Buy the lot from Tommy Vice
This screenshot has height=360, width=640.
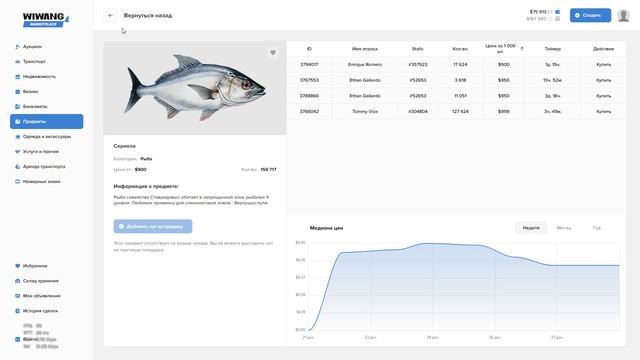(603, 111)
